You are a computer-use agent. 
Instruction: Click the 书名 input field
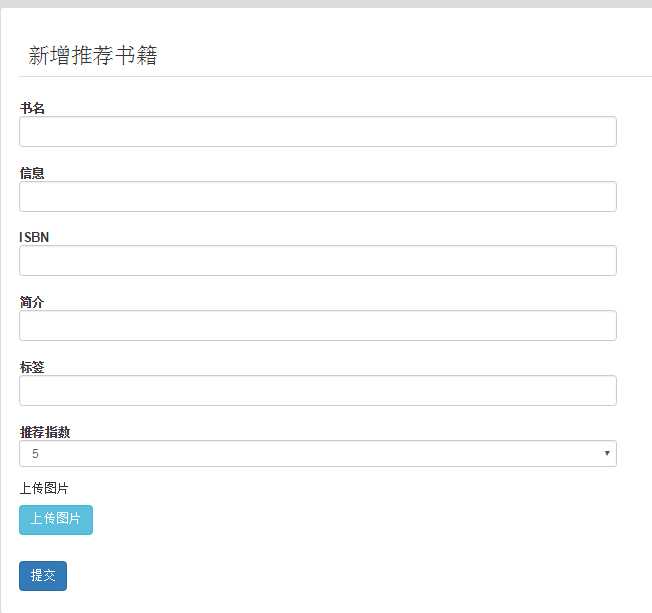(317, 132)
